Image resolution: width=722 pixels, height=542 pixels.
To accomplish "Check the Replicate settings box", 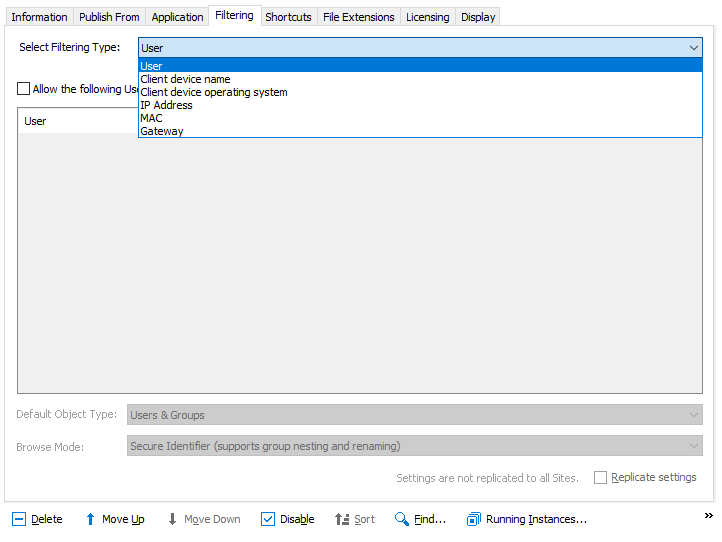I will coord(600,478).
